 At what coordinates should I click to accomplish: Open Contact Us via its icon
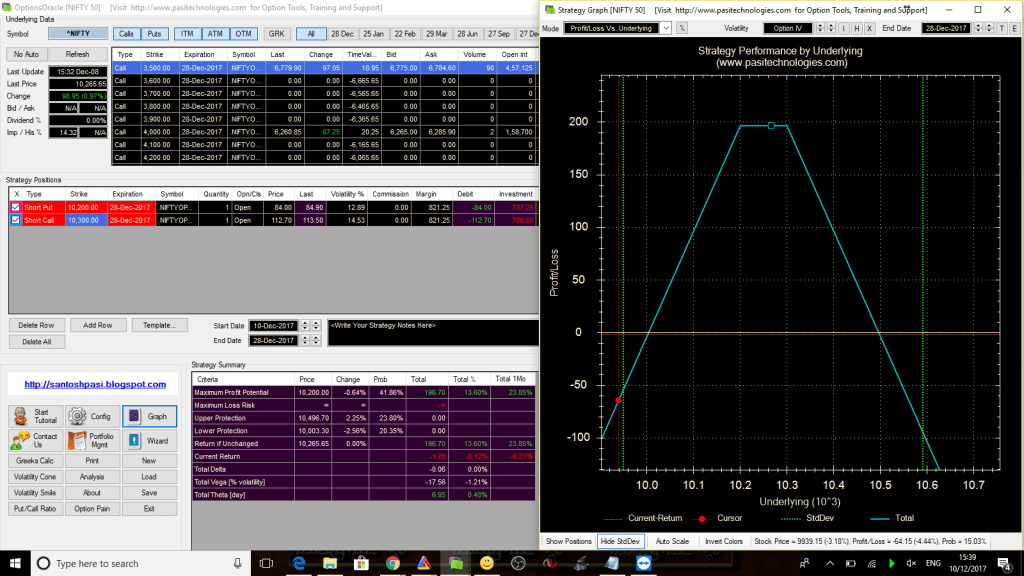[x=19, y=441]
